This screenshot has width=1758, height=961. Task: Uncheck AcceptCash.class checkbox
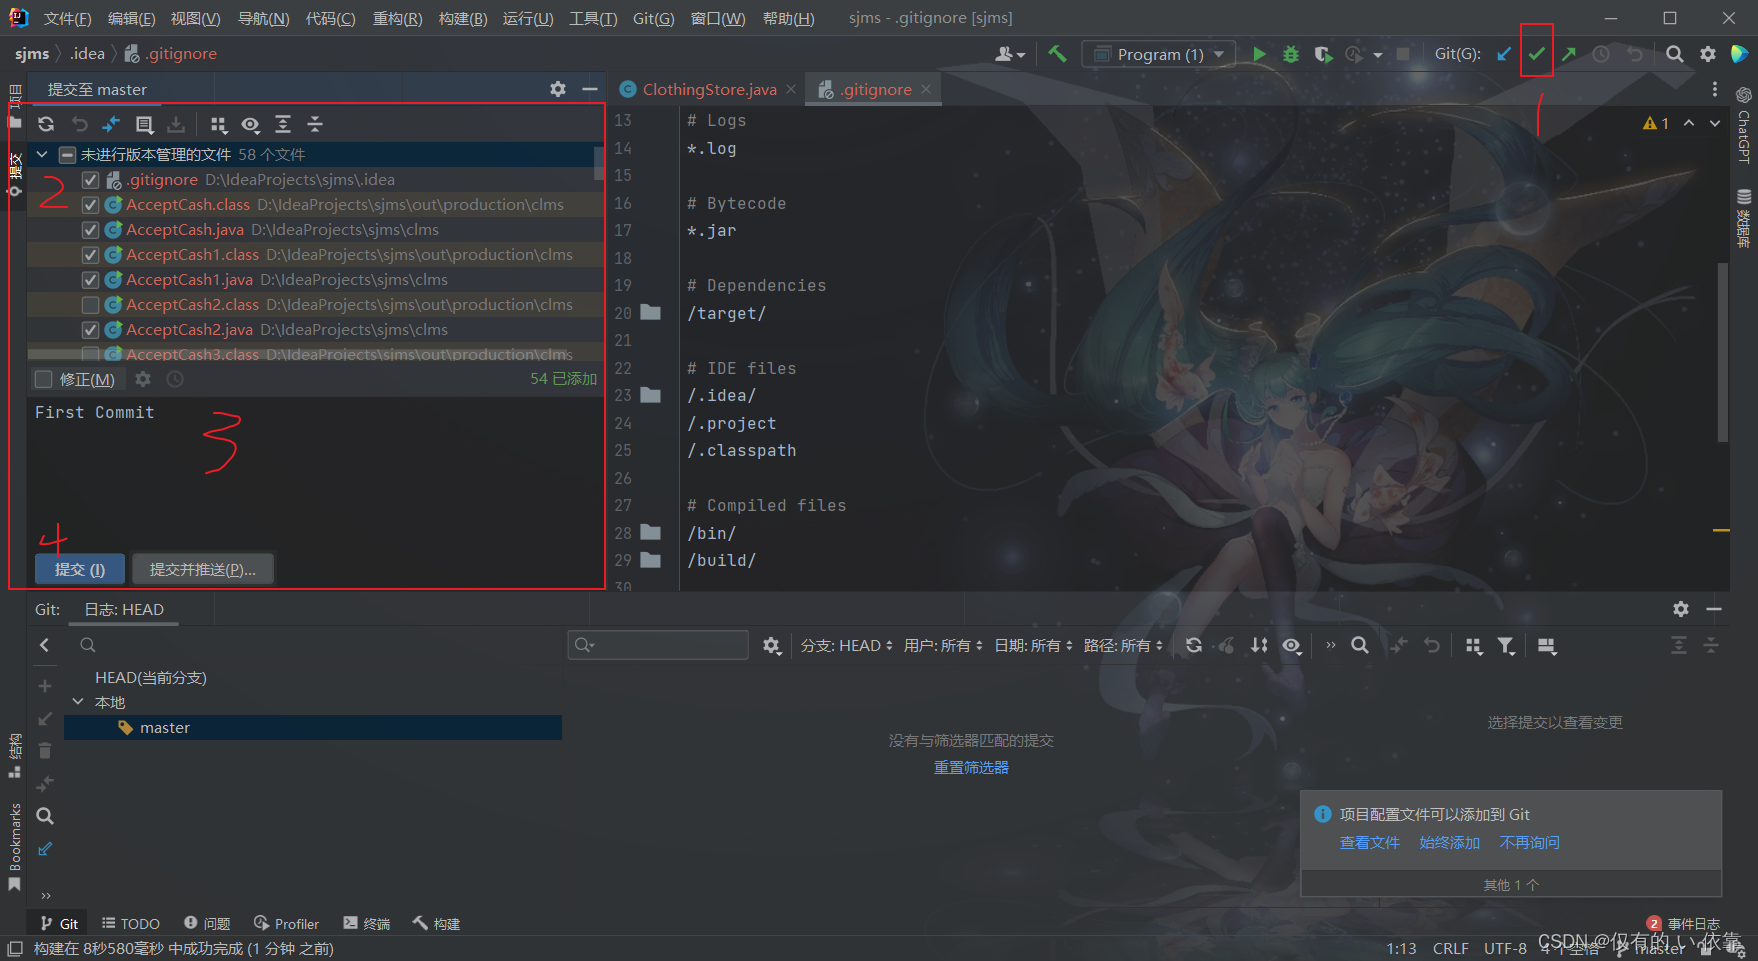pyautogui.click(x=90, y=205)
